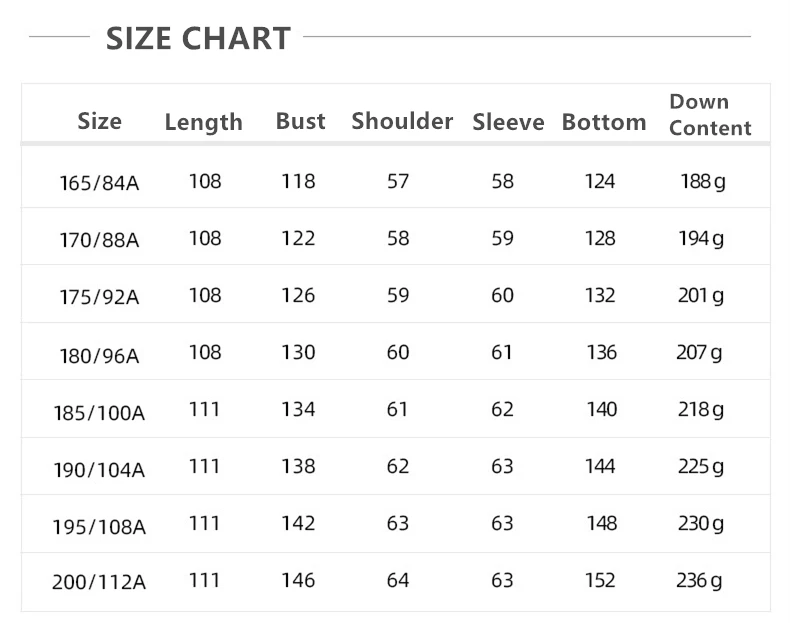
Task: Click the Bottom column header
Action: (x=604, y=122)
